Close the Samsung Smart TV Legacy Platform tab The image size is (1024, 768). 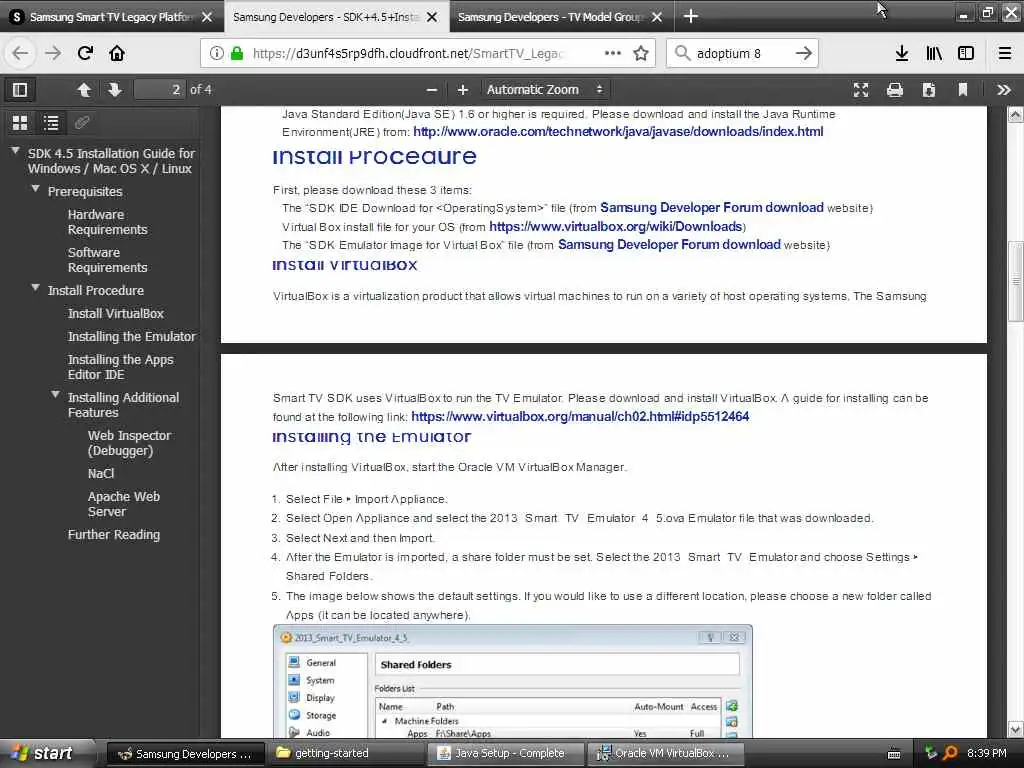click(x=207, y=17)
